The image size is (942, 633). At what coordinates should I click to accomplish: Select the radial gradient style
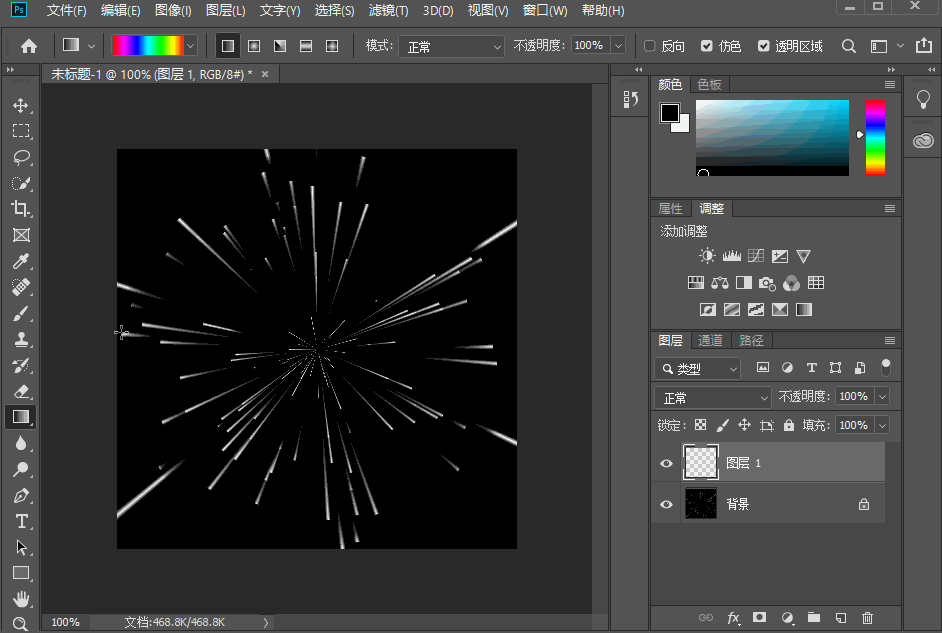[254, 46]
